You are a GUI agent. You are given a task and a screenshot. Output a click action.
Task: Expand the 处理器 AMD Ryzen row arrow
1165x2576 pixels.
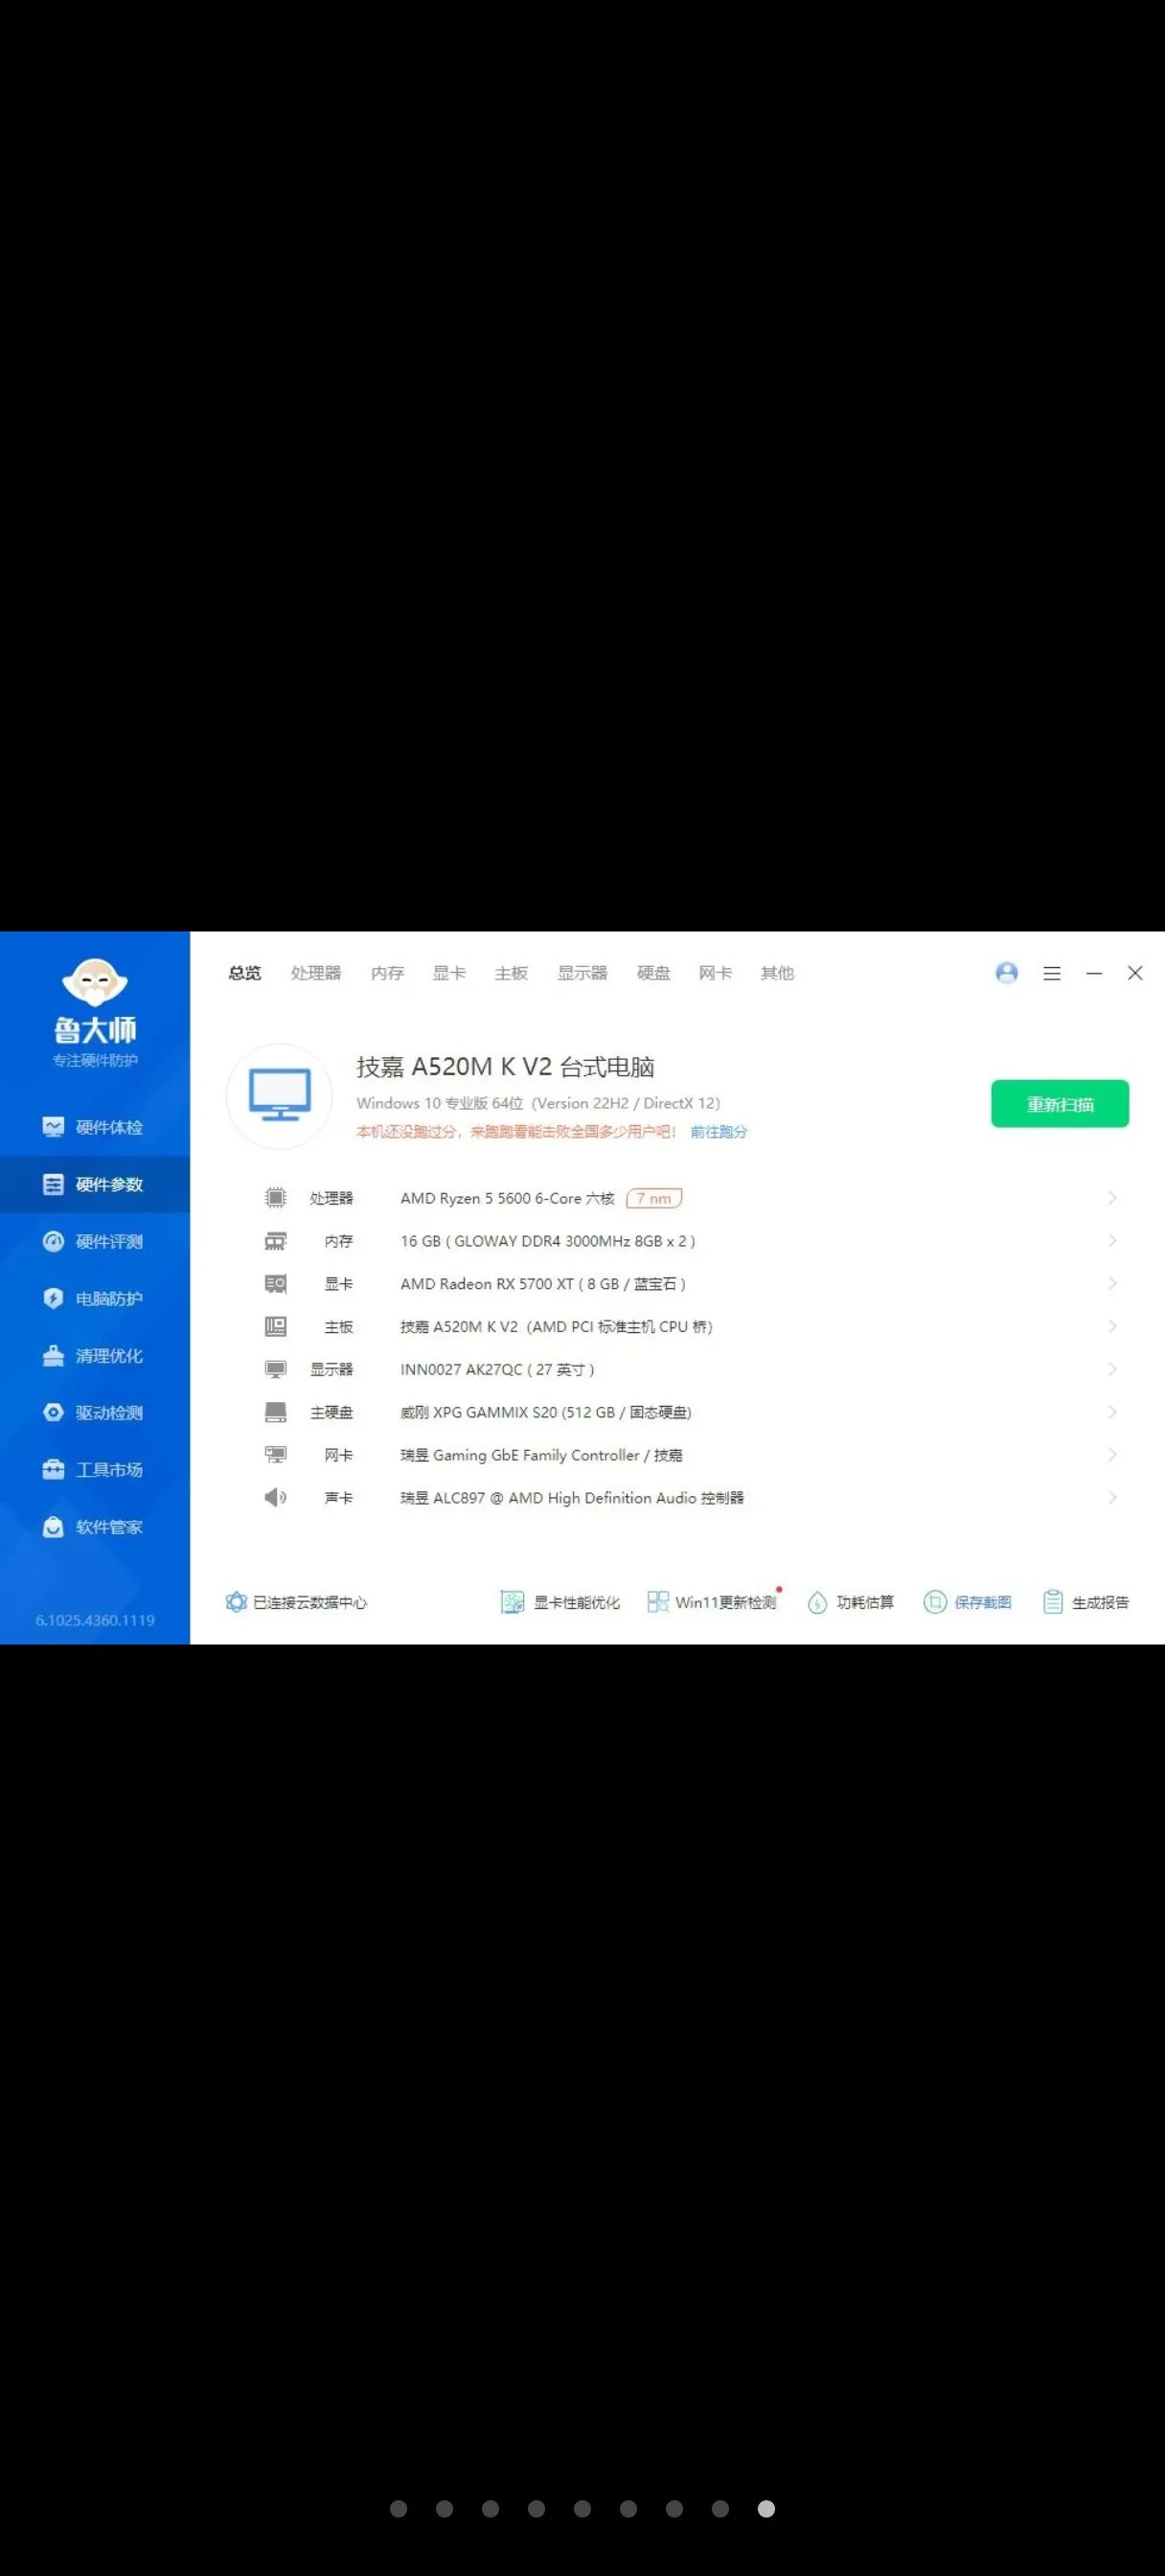pos(1111,1198)
